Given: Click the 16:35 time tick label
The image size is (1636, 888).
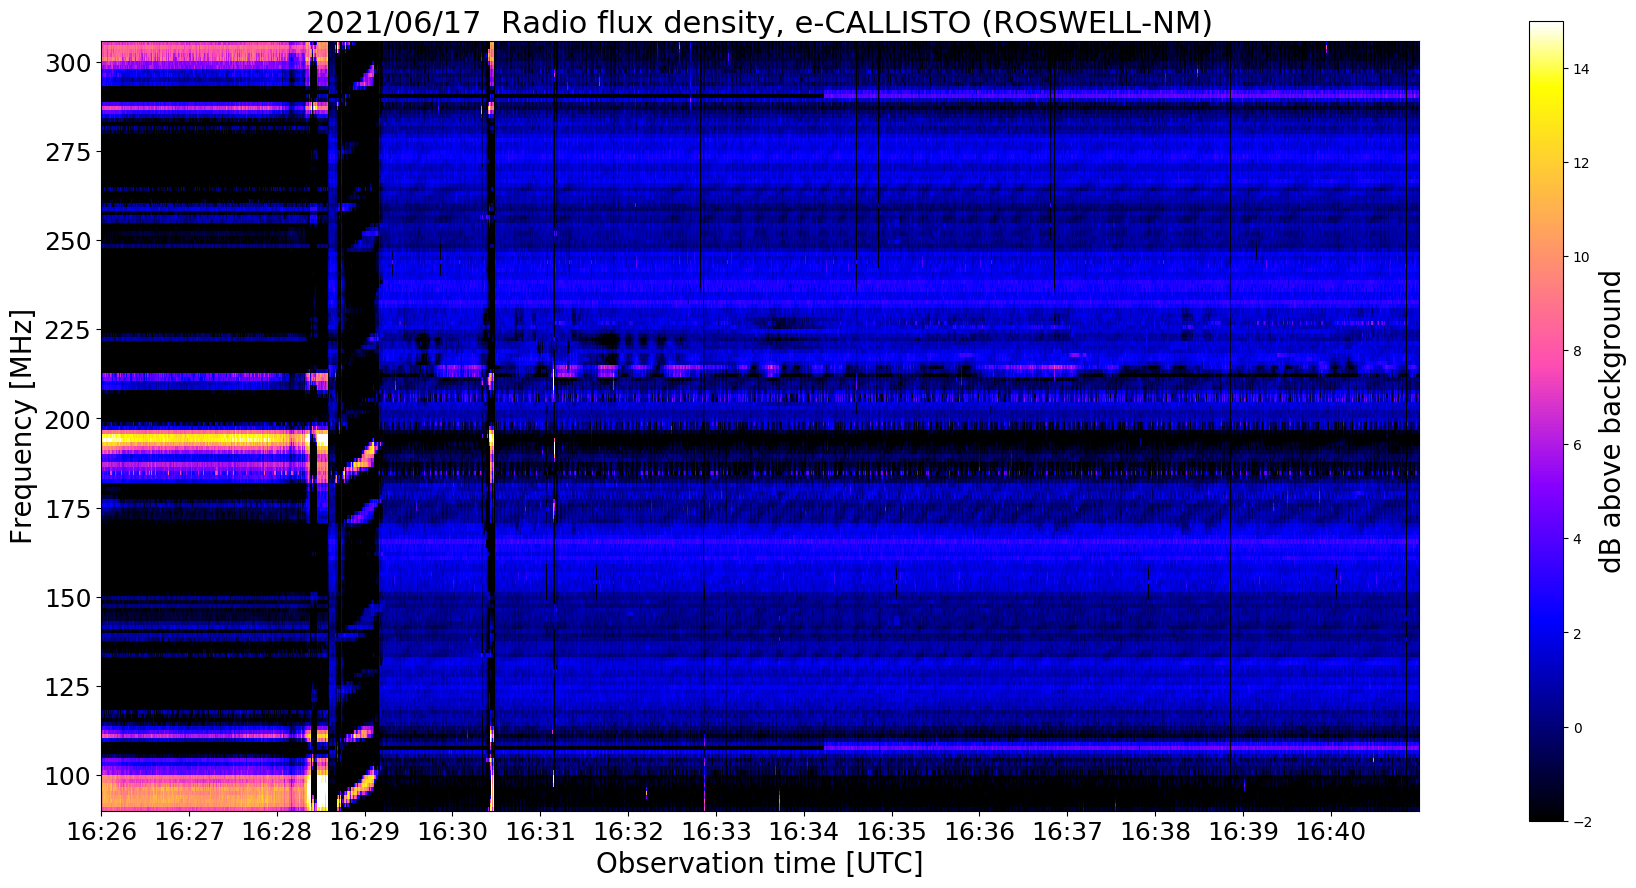Looking at the screenshot, I should point(892,831).
